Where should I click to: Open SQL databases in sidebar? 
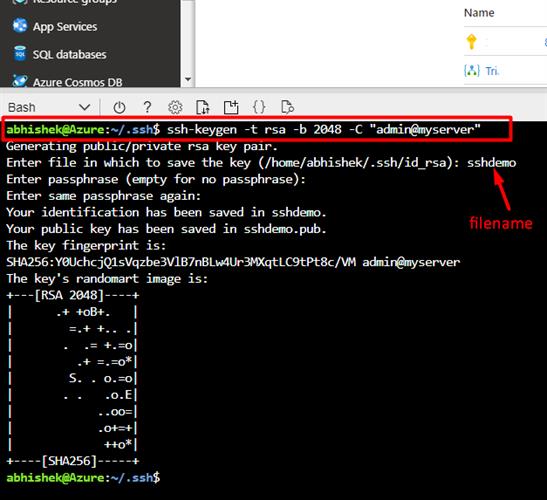click(69, 54)
